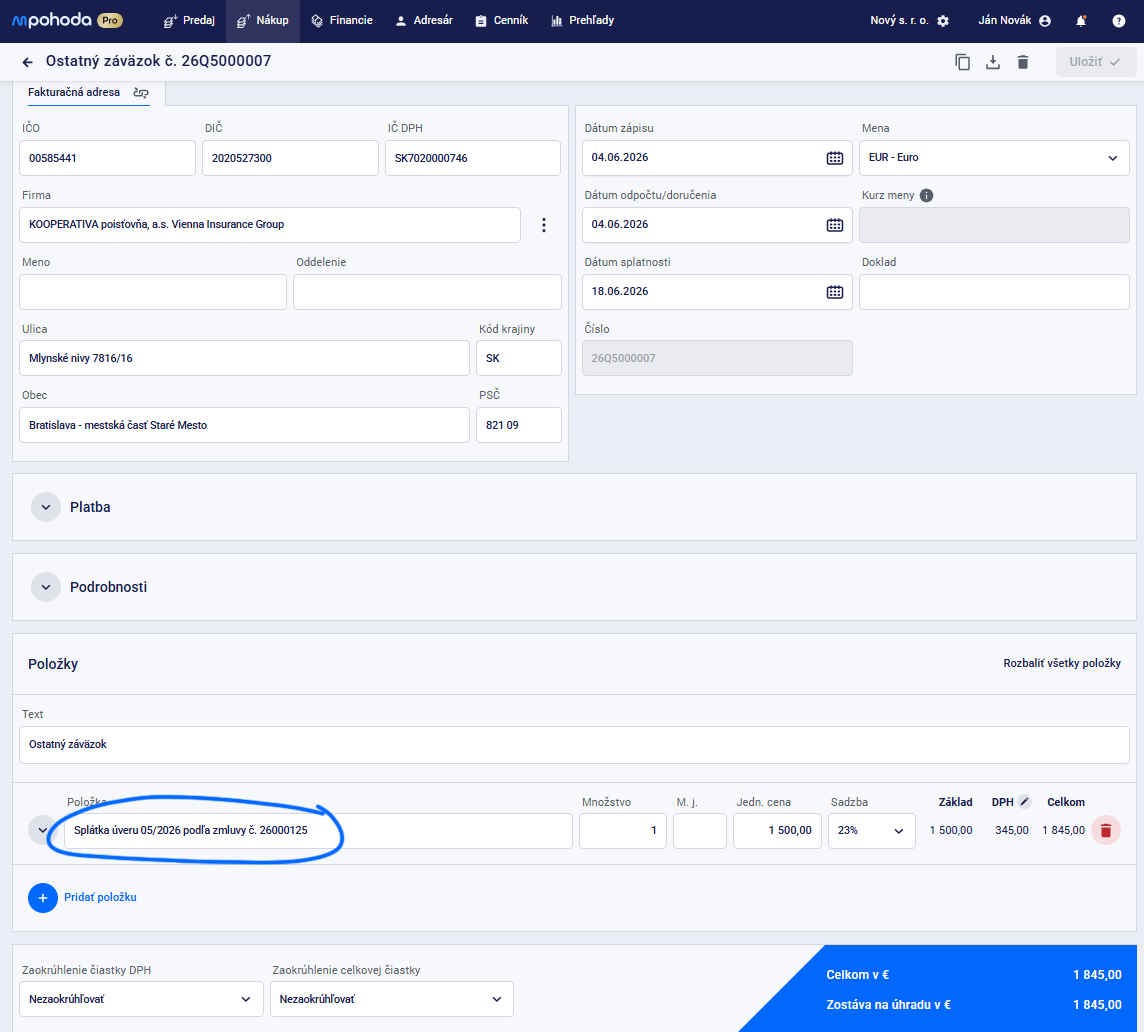
Task: Expand the Podrobnosti section
Action: [45, 588]
